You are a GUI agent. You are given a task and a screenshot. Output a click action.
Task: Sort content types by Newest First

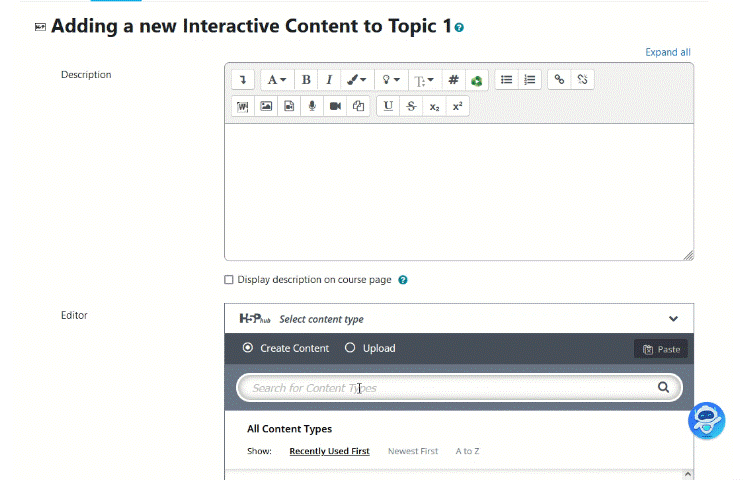click(413, 451)
